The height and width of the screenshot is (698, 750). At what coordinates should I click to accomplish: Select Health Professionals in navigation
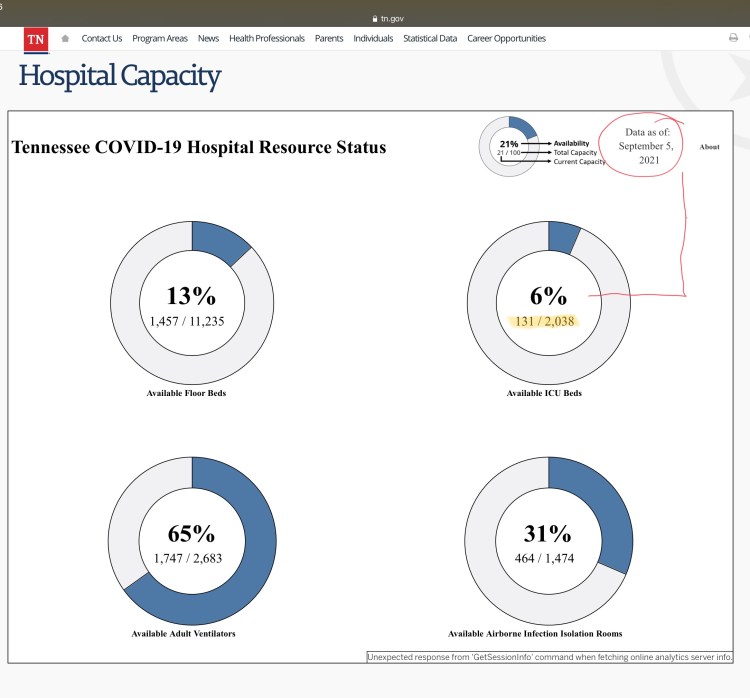(x=267, y=39)
